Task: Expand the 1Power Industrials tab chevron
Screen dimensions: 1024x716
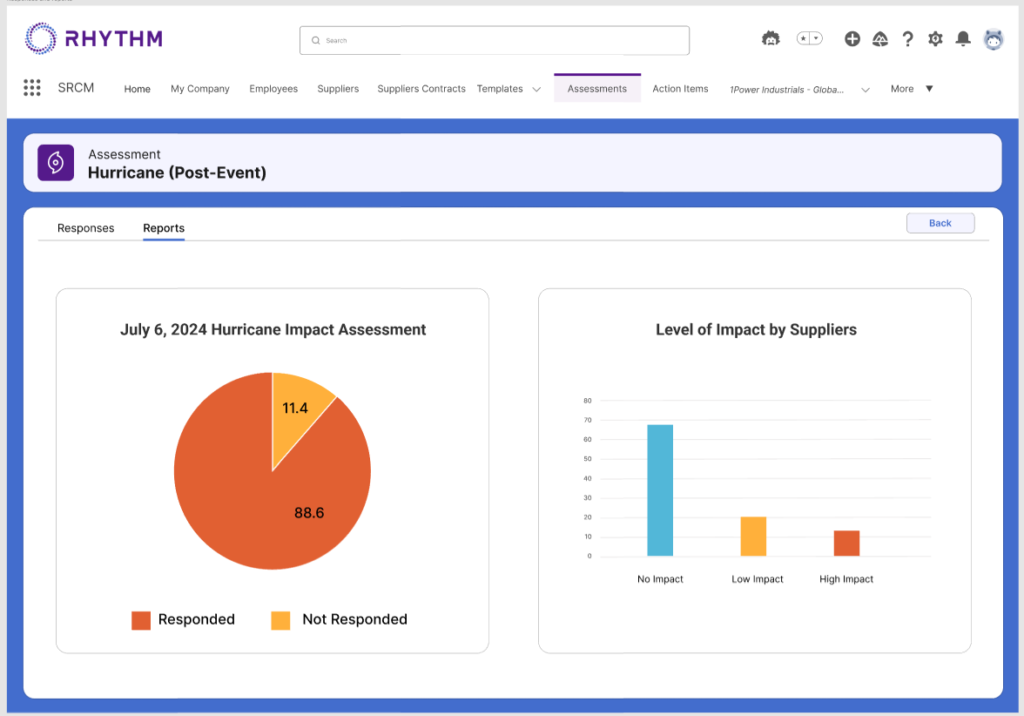Action: click(865, 88)
